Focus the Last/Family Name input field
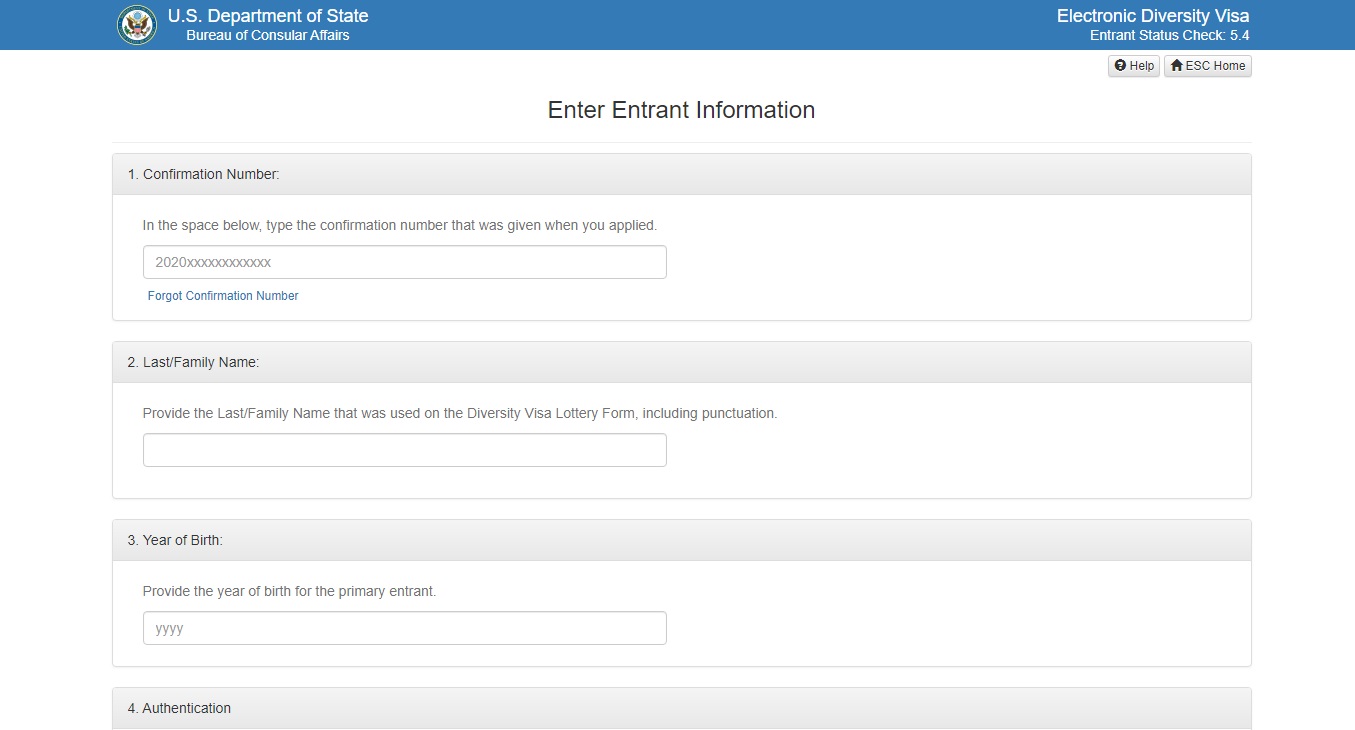 tap(405, 450)
